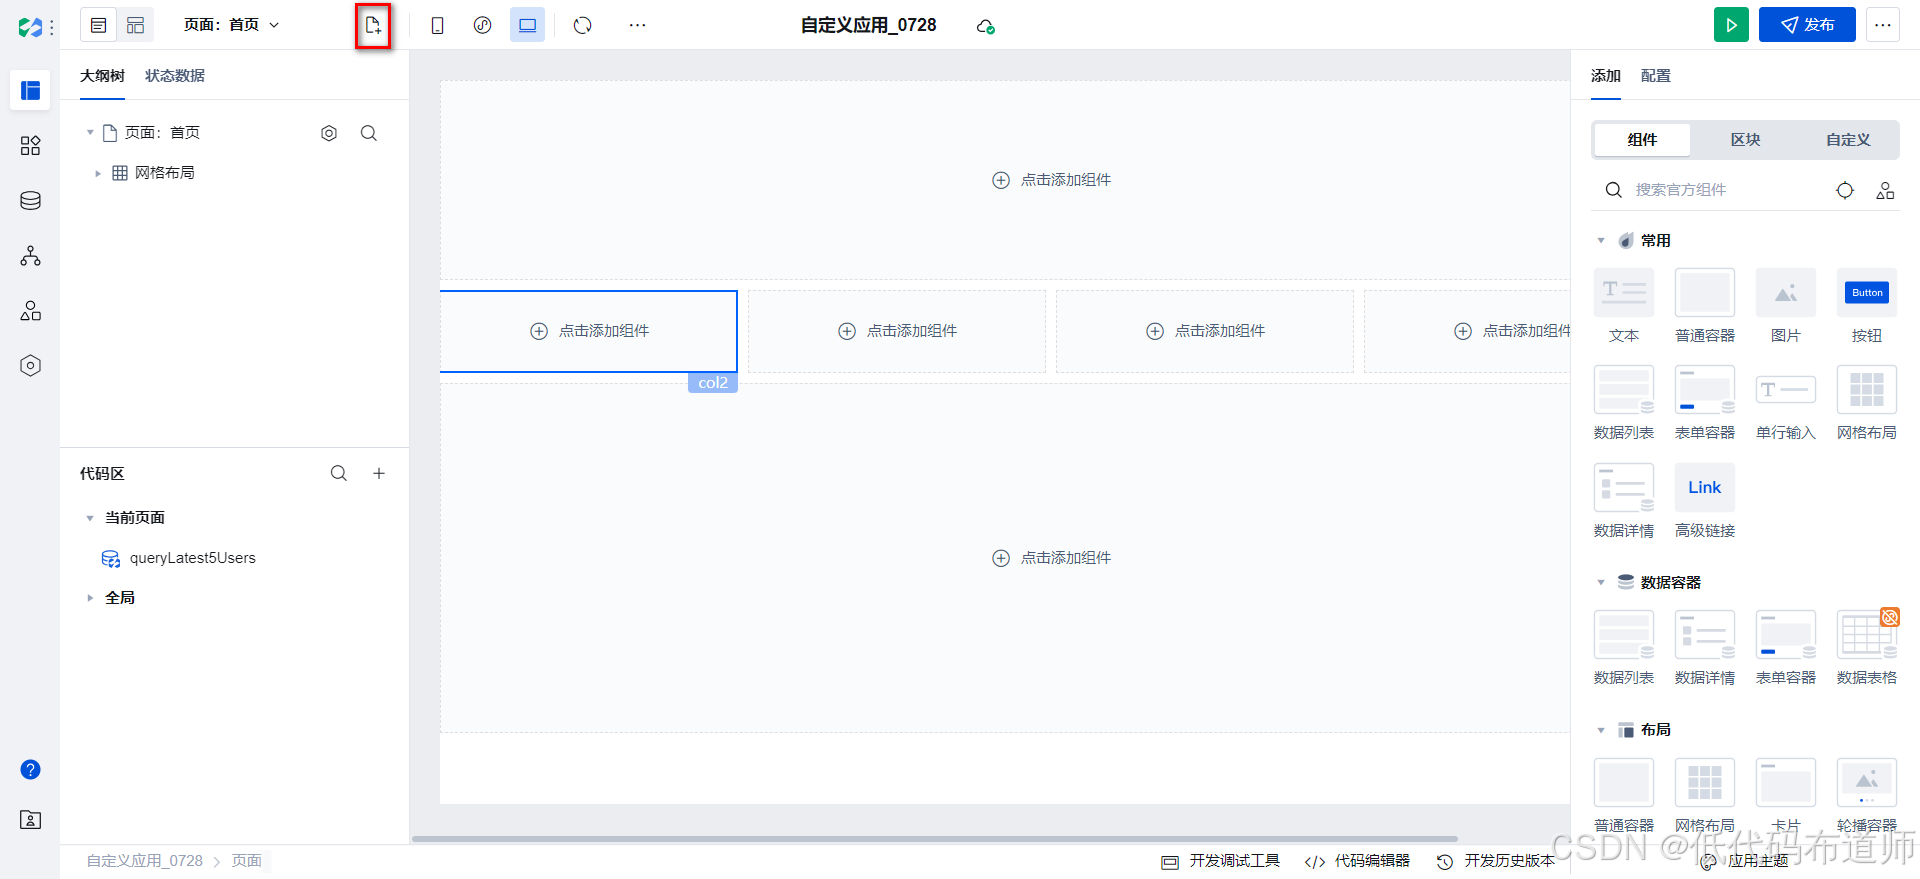
Task: Open 开发调试工具 in the bottom bar
Action: click(x=1221, y=861)
